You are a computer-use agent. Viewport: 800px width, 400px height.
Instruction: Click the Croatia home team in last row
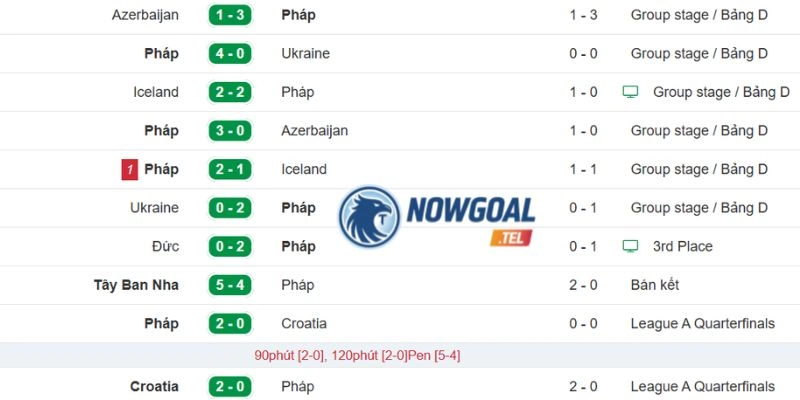(155, 386)
